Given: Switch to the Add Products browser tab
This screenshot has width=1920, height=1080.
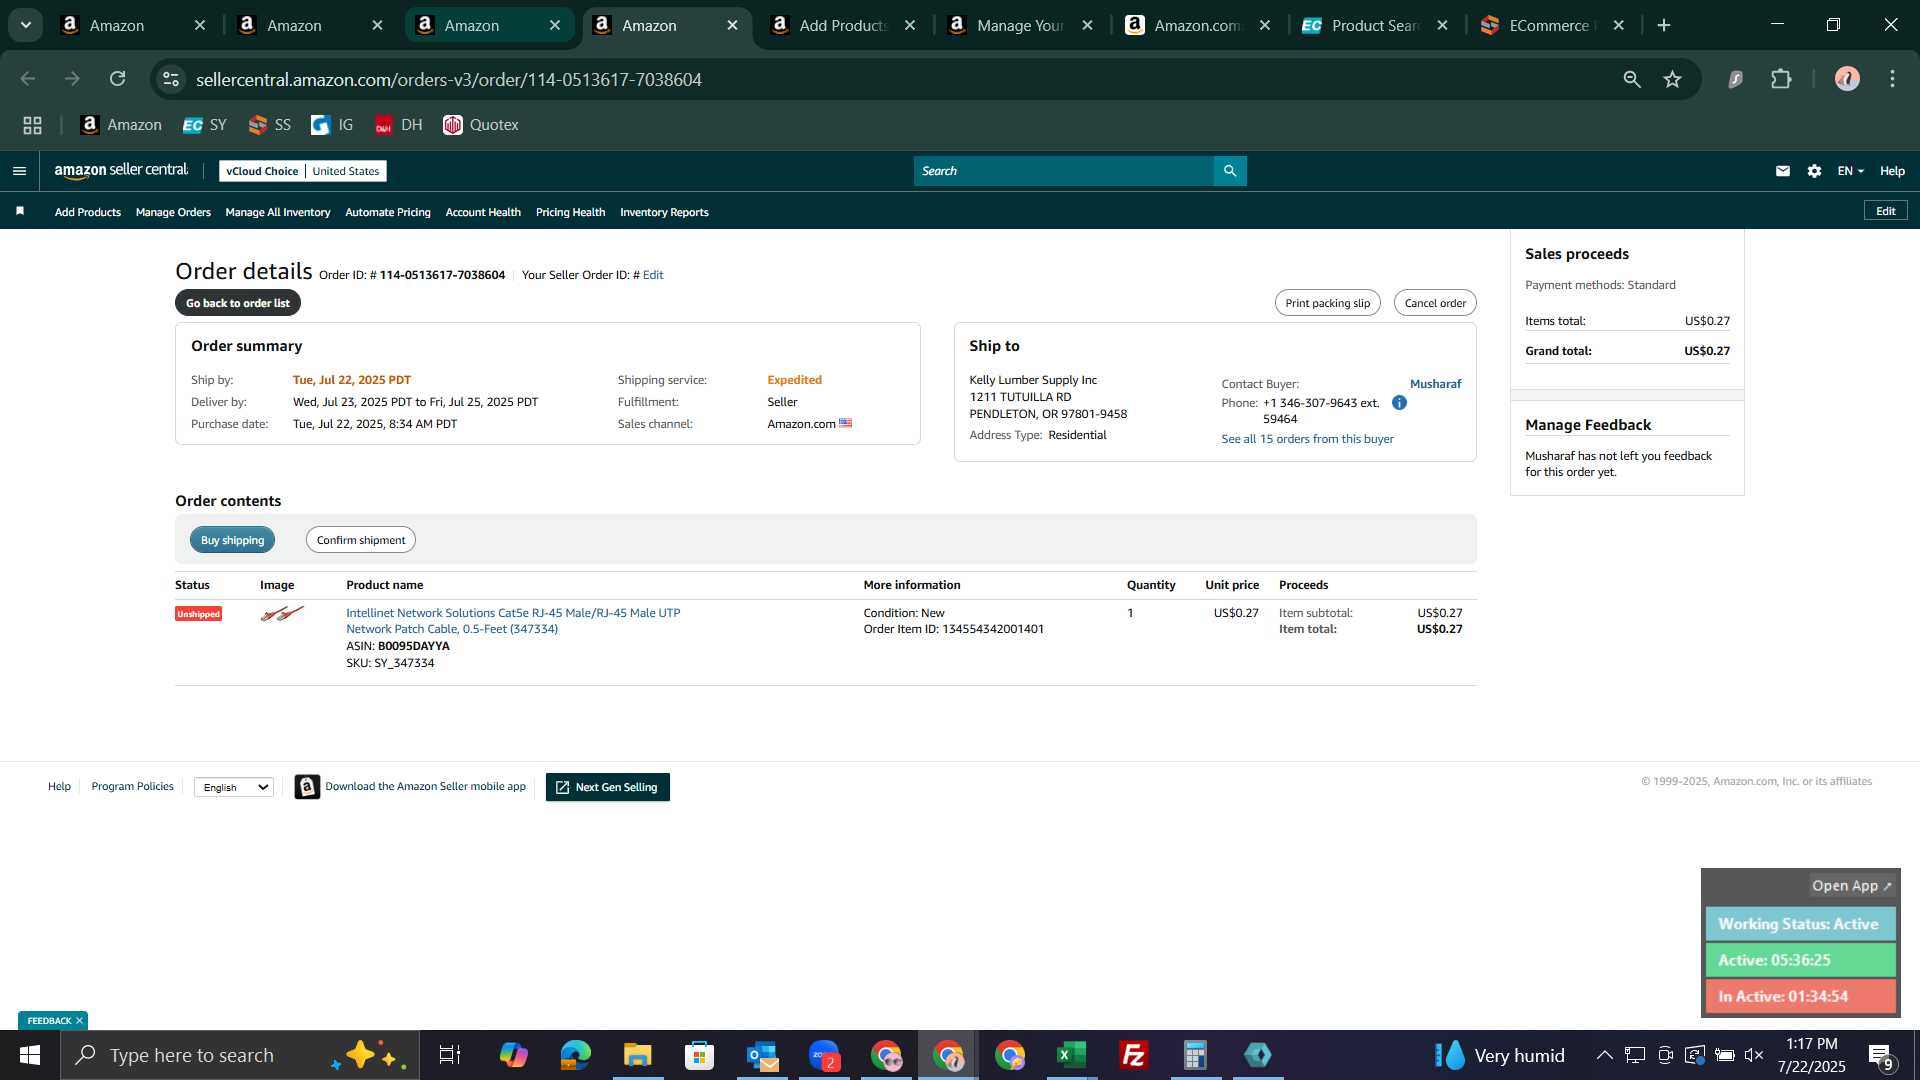Looking at the screenshot, I should click(x=842, y=25).
